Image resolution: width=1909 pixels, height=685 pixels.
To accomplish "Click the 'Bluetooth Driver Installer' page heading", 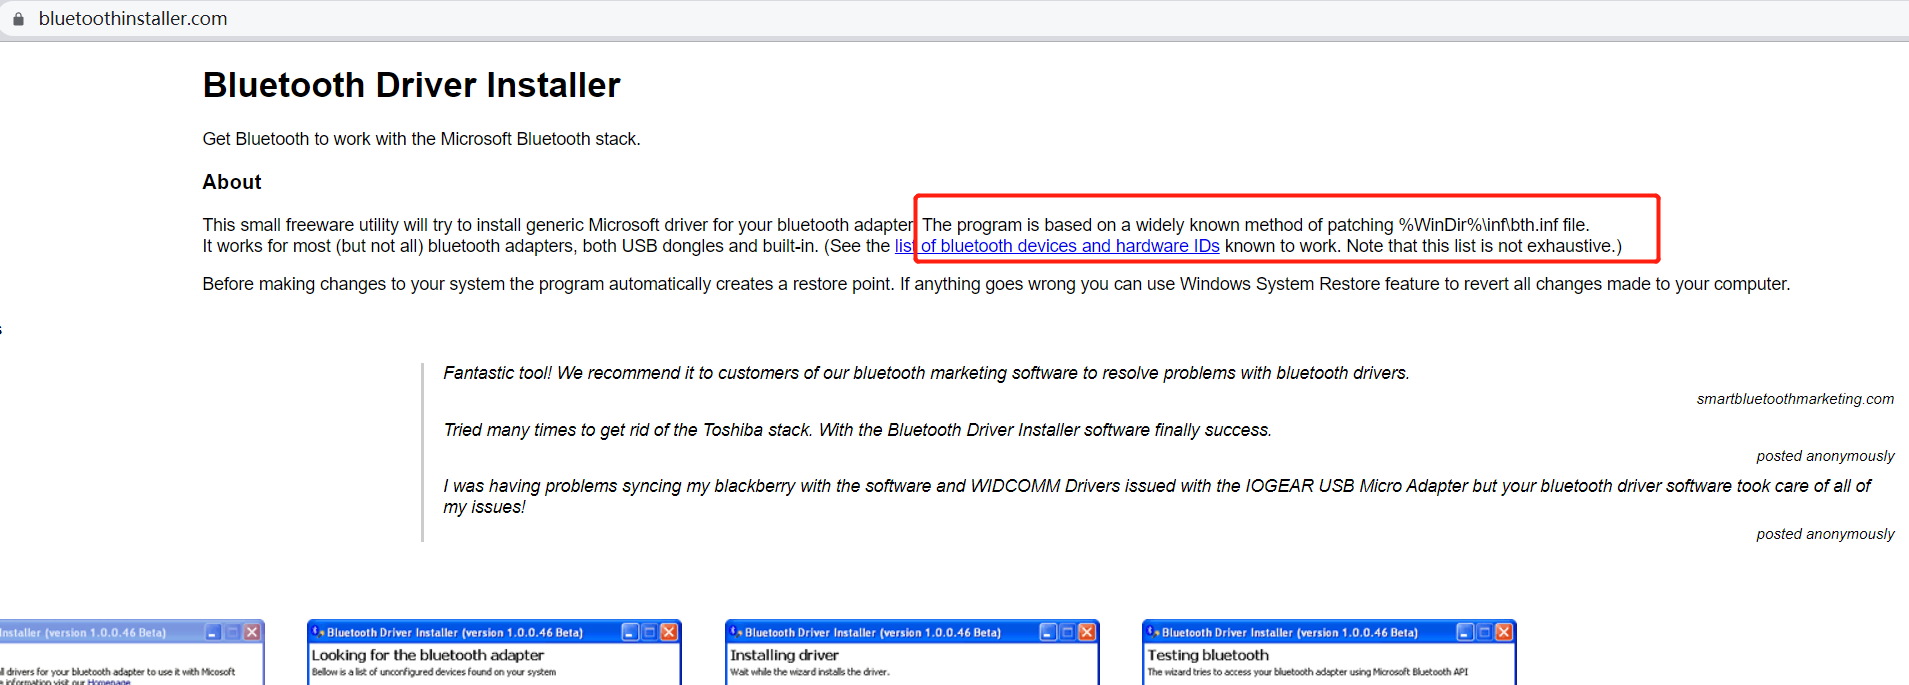I will [x=411, y=86].
